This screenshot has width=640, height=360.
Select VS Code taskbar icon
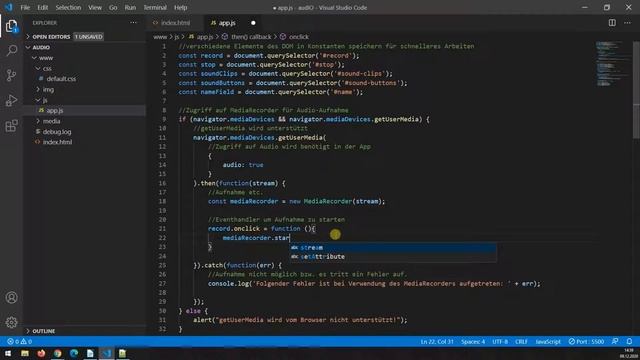[107, 353]
